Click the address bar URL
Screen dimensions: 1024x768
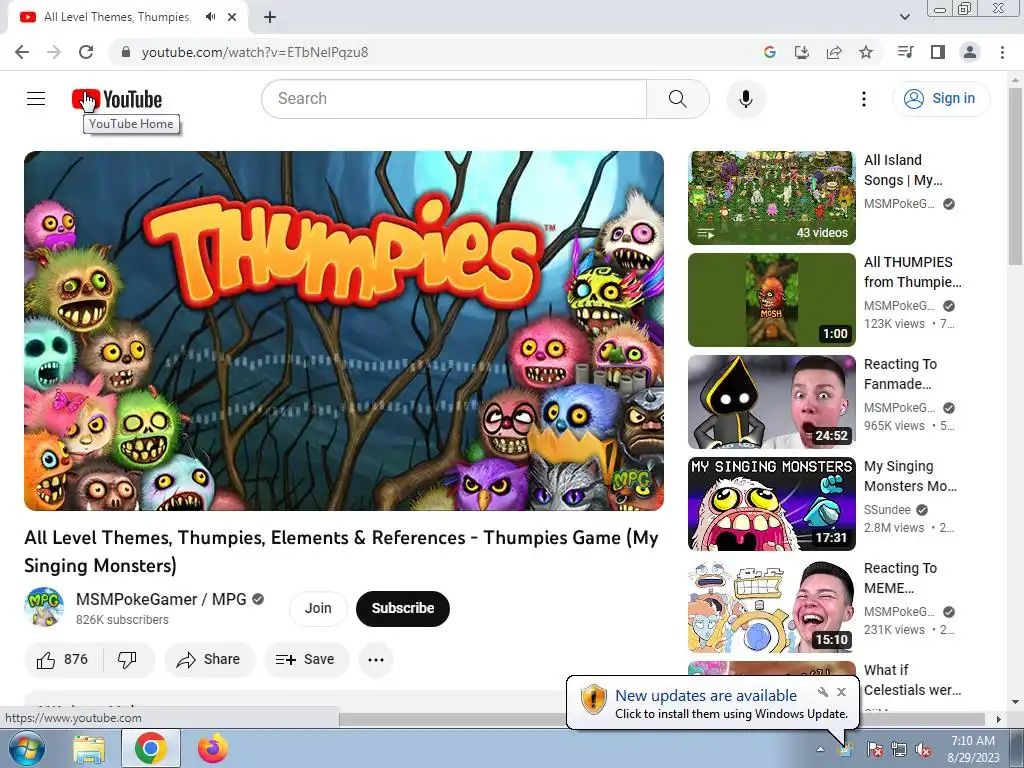tap(255, 52)
